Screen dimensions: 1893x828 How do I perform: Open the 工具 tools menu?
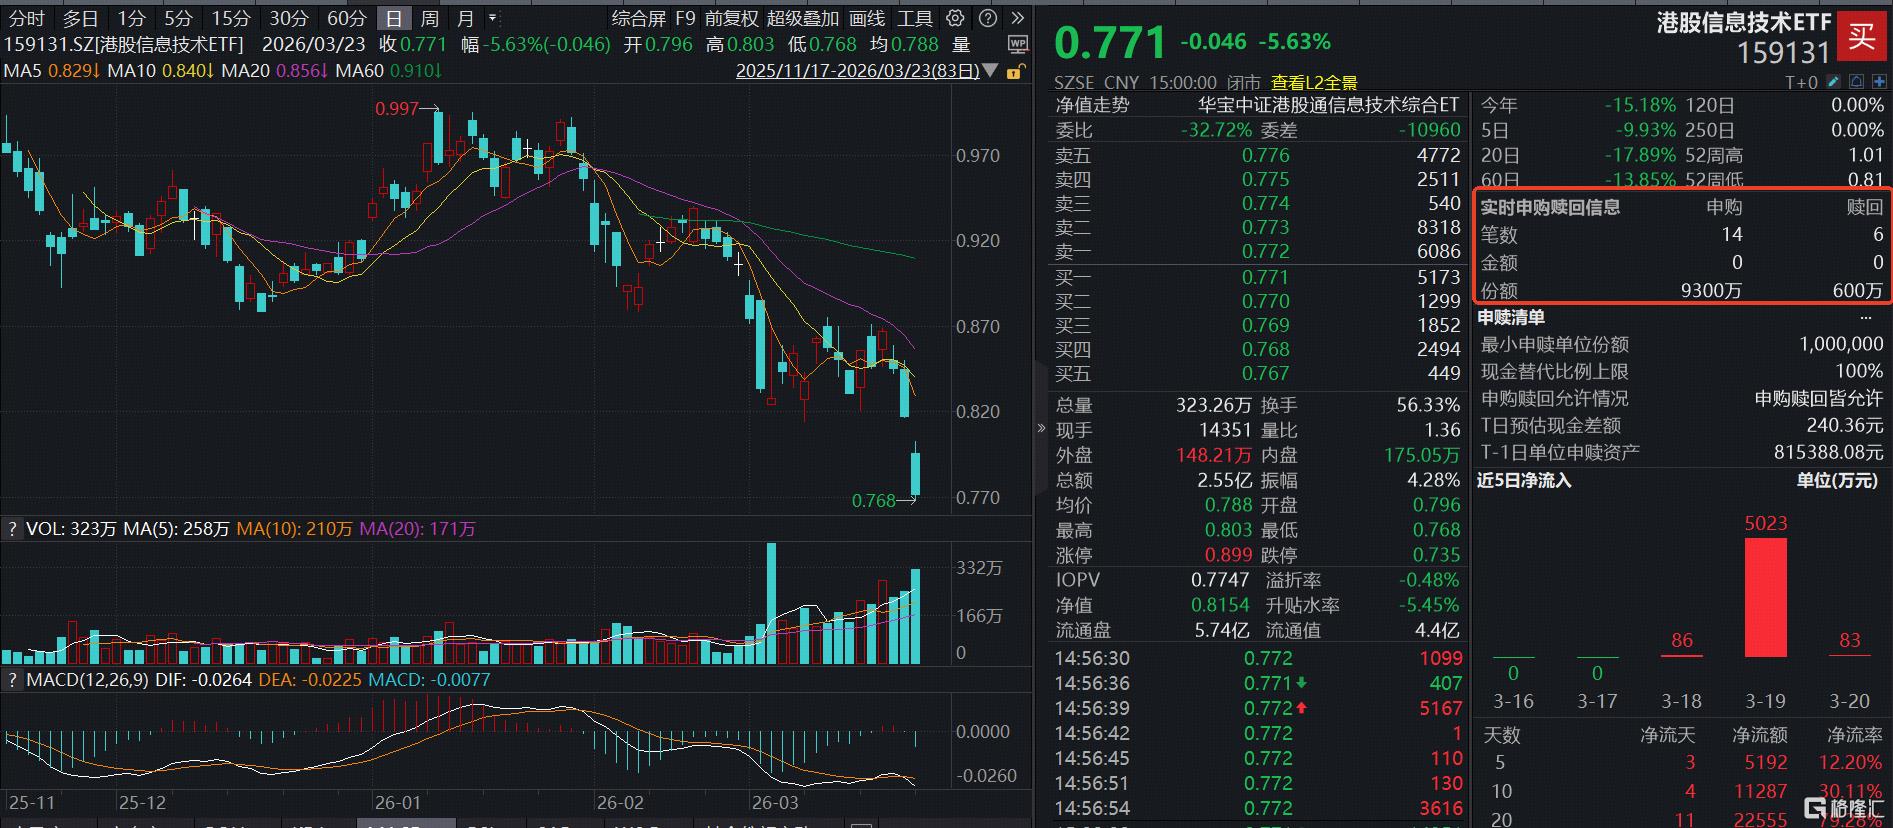tap(915, 18)
